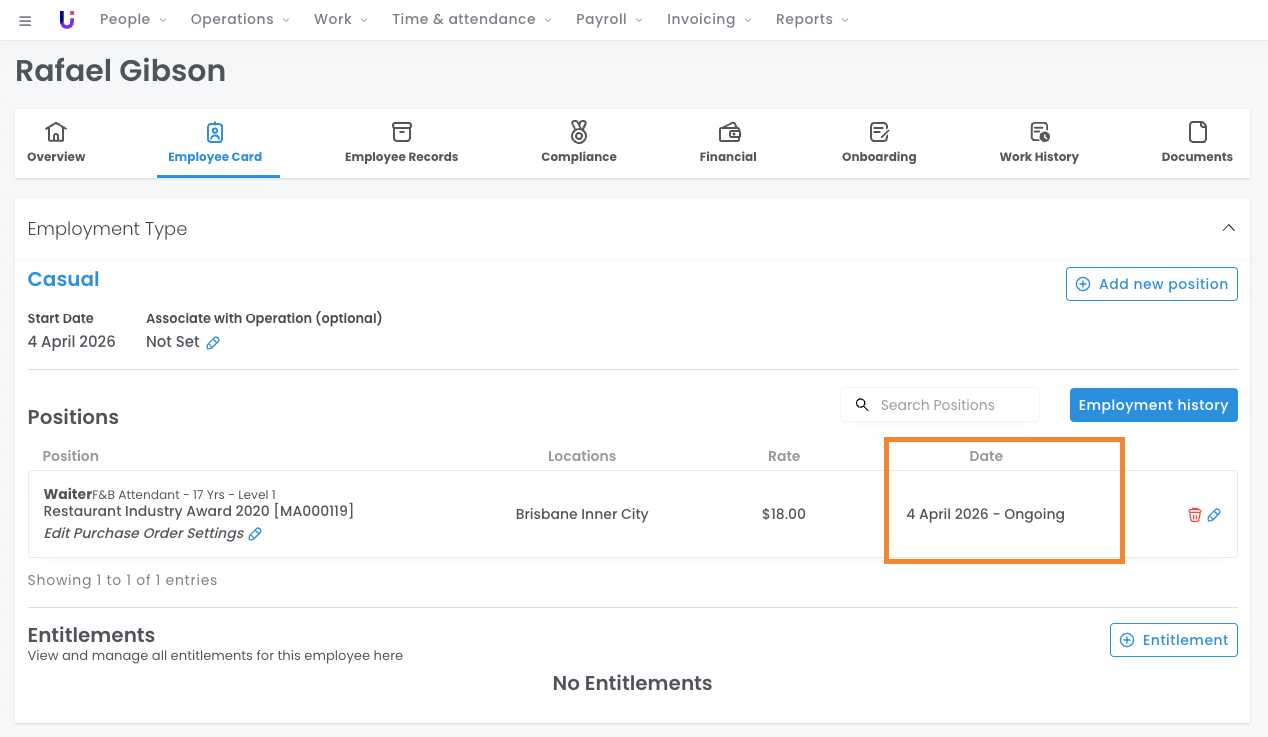View the Work History tab
This screenshot has width=1268, height=737.
coord(1039,143)
